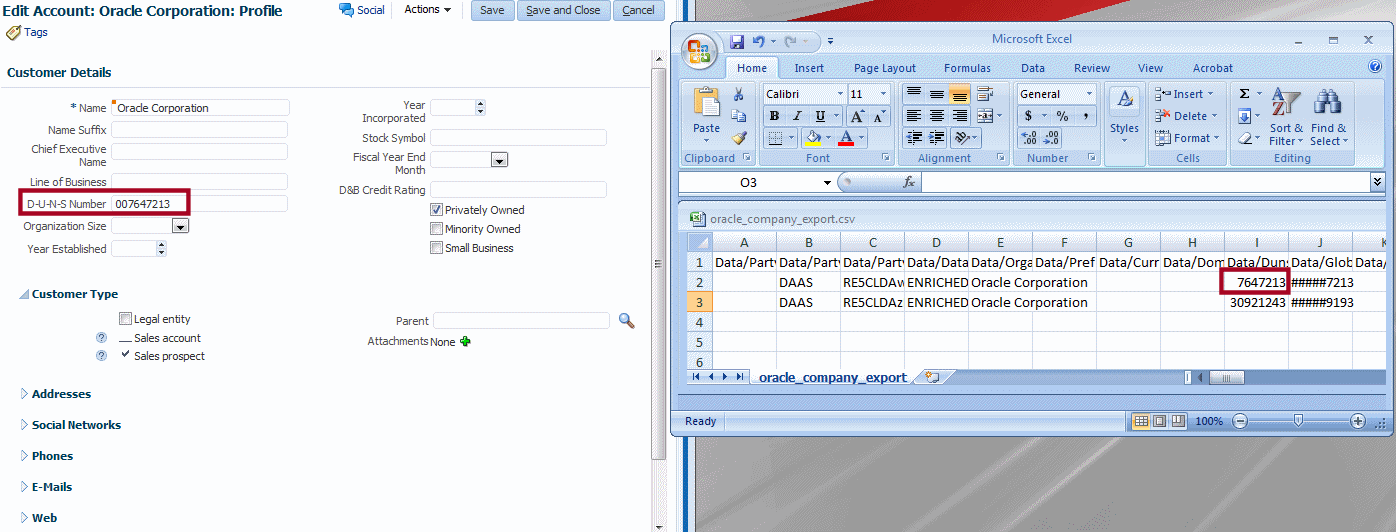Click the Wrap Text icon

985,94
